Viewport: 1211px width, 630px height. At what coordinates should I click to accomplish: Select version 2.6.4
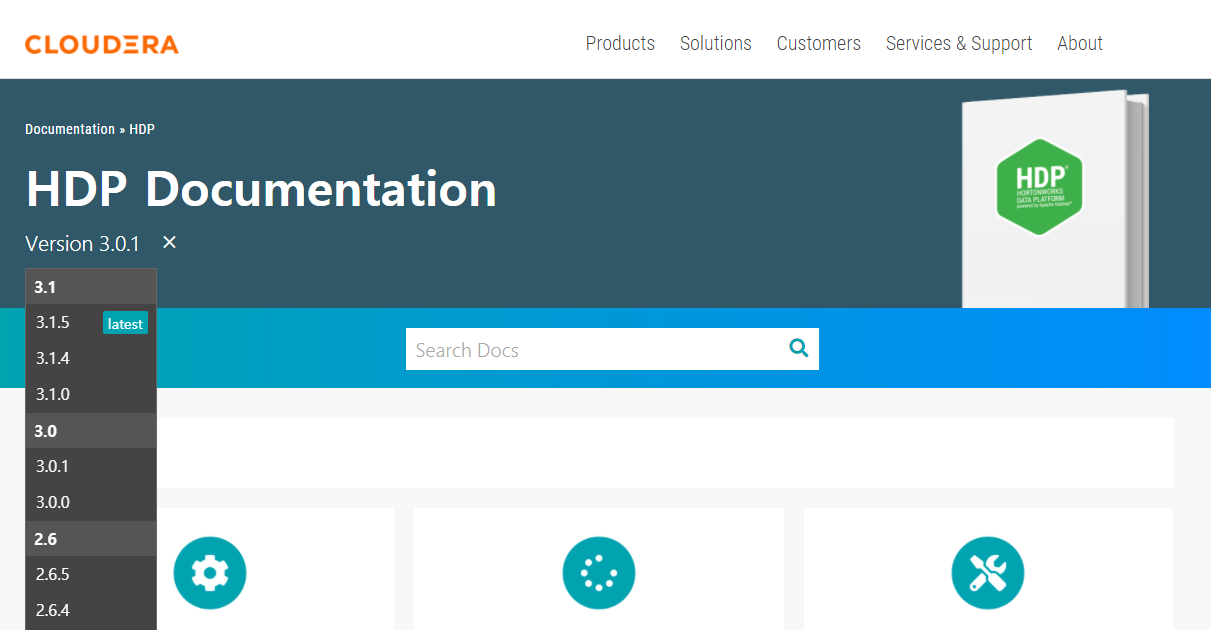click(91, 610)
